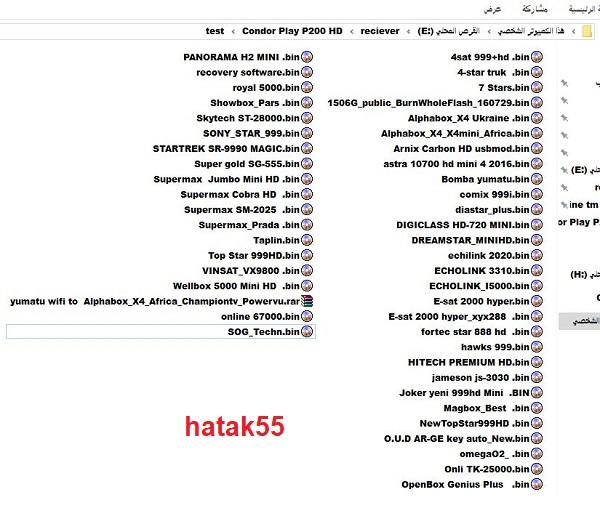This screenshot has width=600, height=508.
Task: Navigate to the (E:) drive in breadcrumb
Action: (448, 31)
